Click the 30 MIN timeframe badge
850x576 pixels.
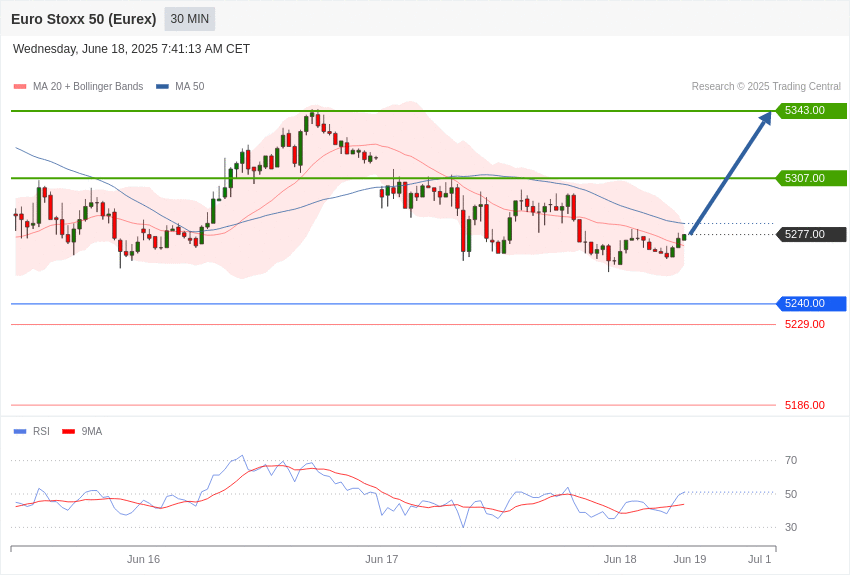[190, 19]
